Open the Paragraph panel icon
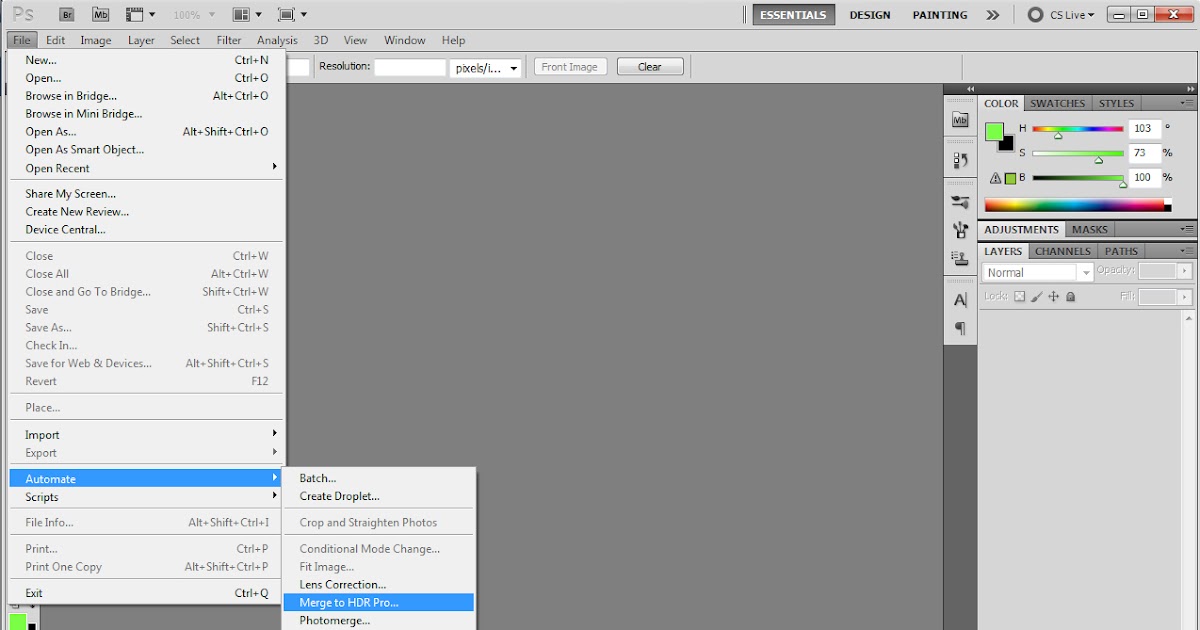1200x630 pixels. coord(961,328)
